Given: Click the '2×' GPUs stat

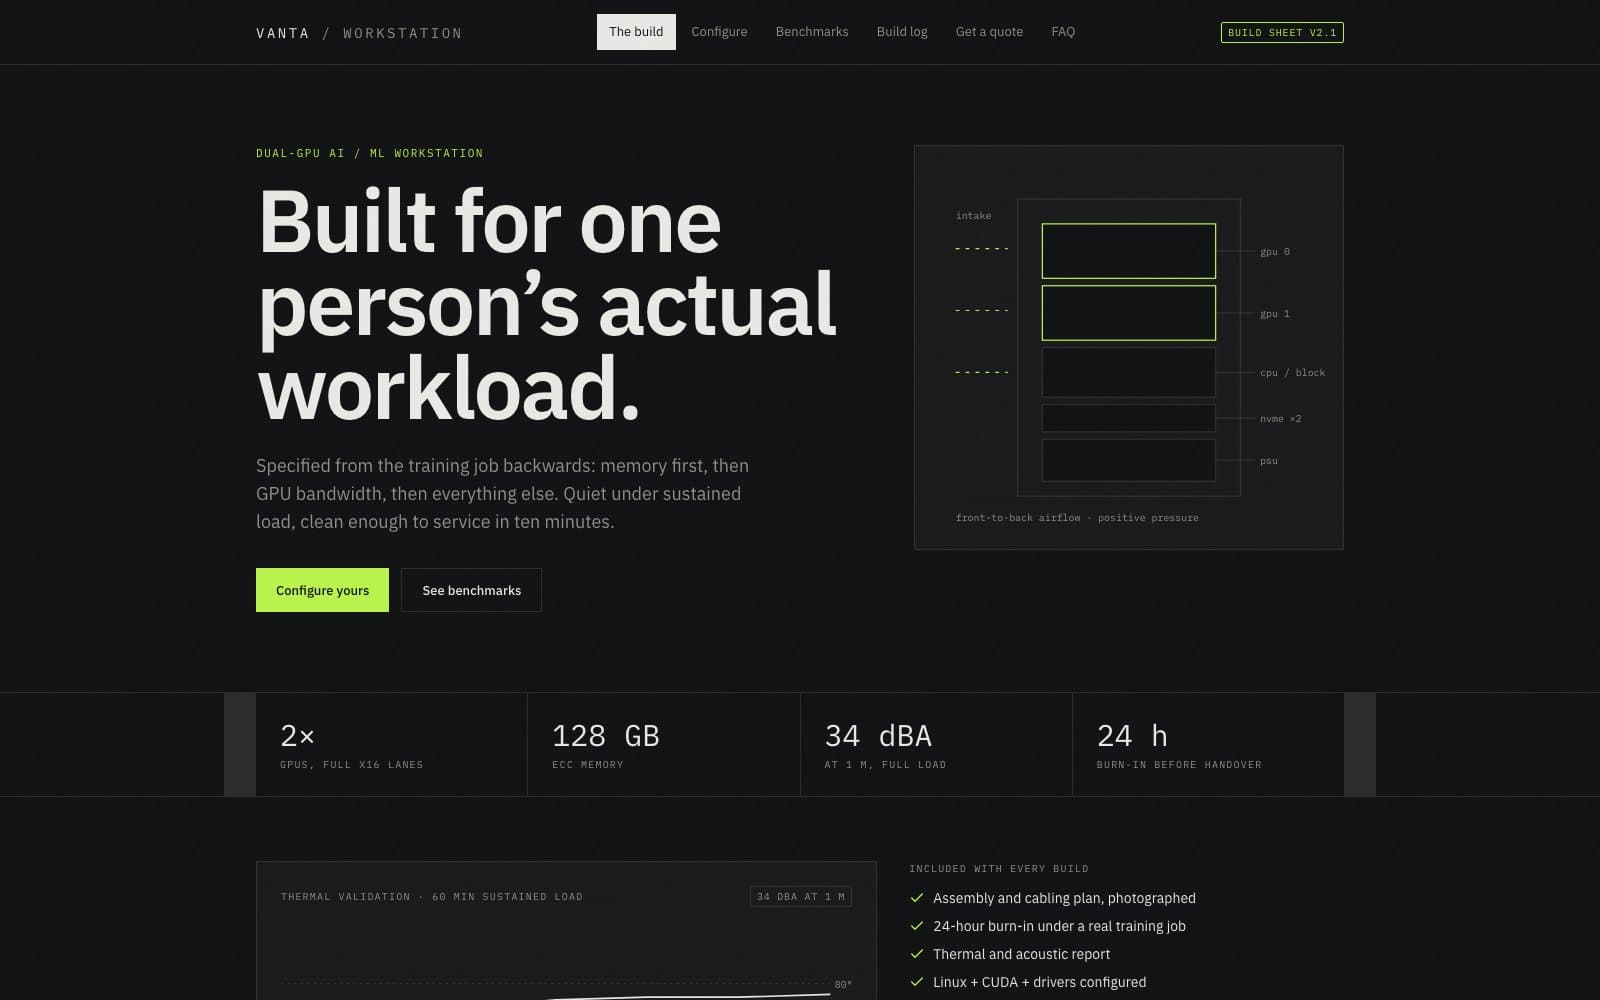Looking at the screenshot, I should tap(391, 745).
